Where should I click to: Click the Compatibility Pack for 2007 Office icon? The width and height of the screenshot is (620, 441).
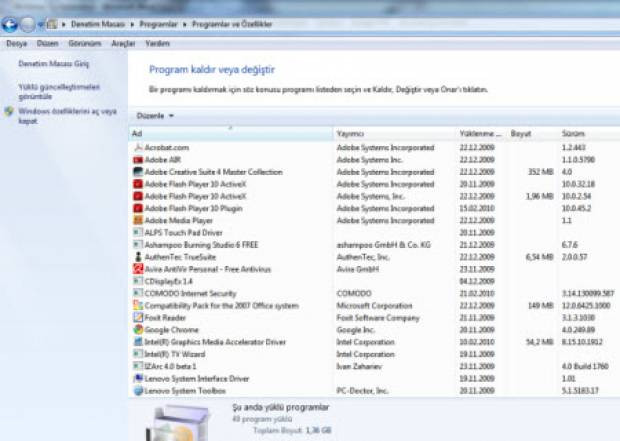pos(138,305)
